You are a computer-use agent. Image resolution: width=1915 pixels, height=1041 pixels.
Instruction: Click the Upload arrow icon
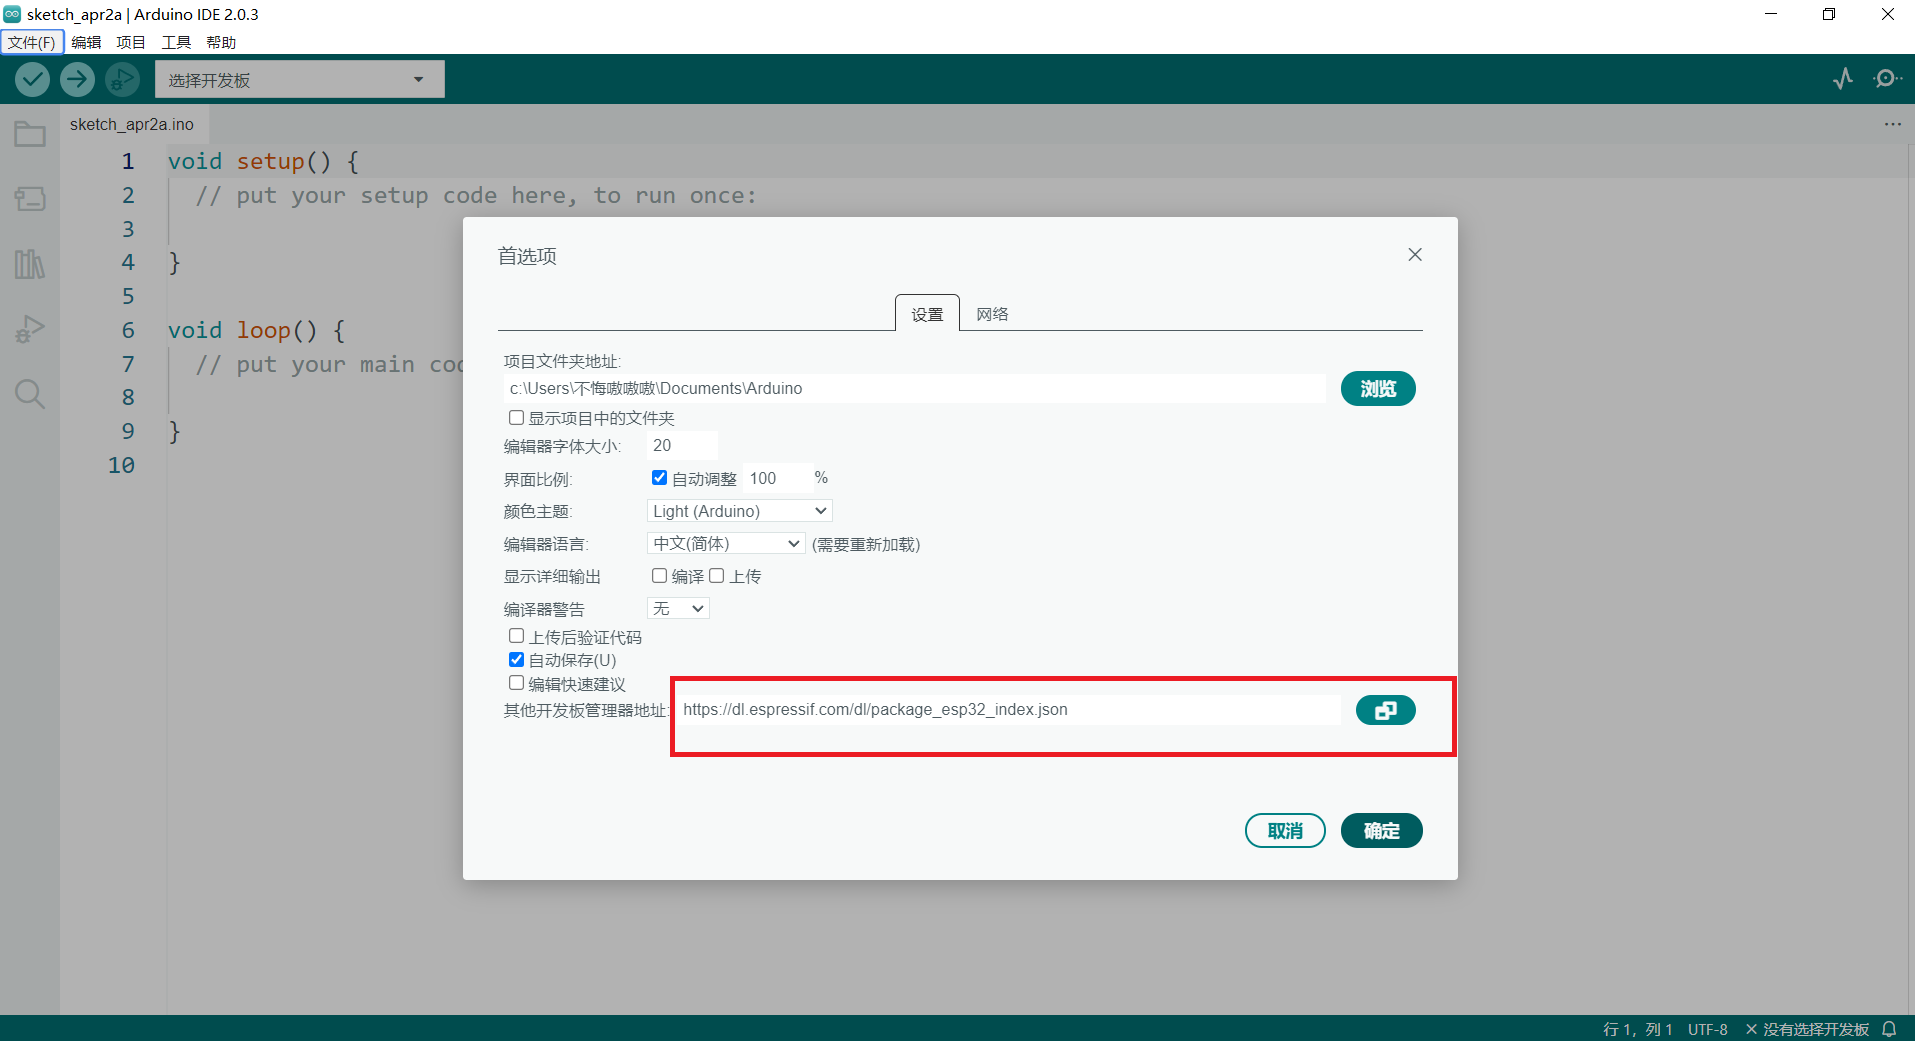pyautogui.click(x=77, y=79)
